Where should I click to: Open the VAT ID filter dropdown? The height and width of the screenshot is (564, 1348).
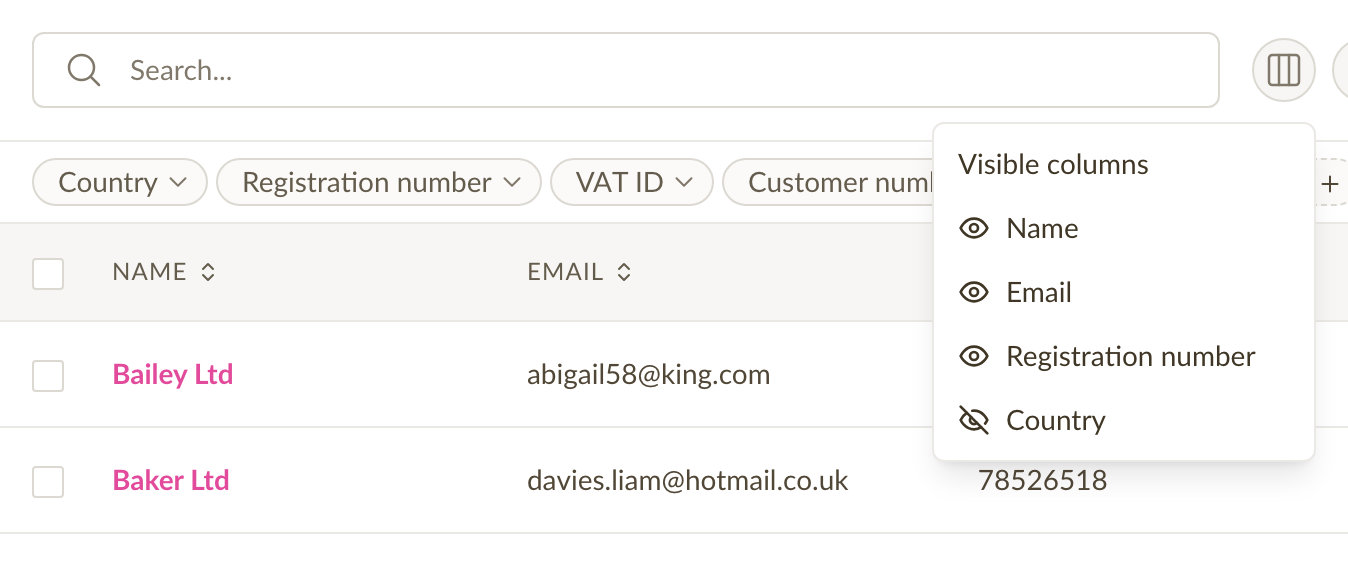tap(632, 183)
